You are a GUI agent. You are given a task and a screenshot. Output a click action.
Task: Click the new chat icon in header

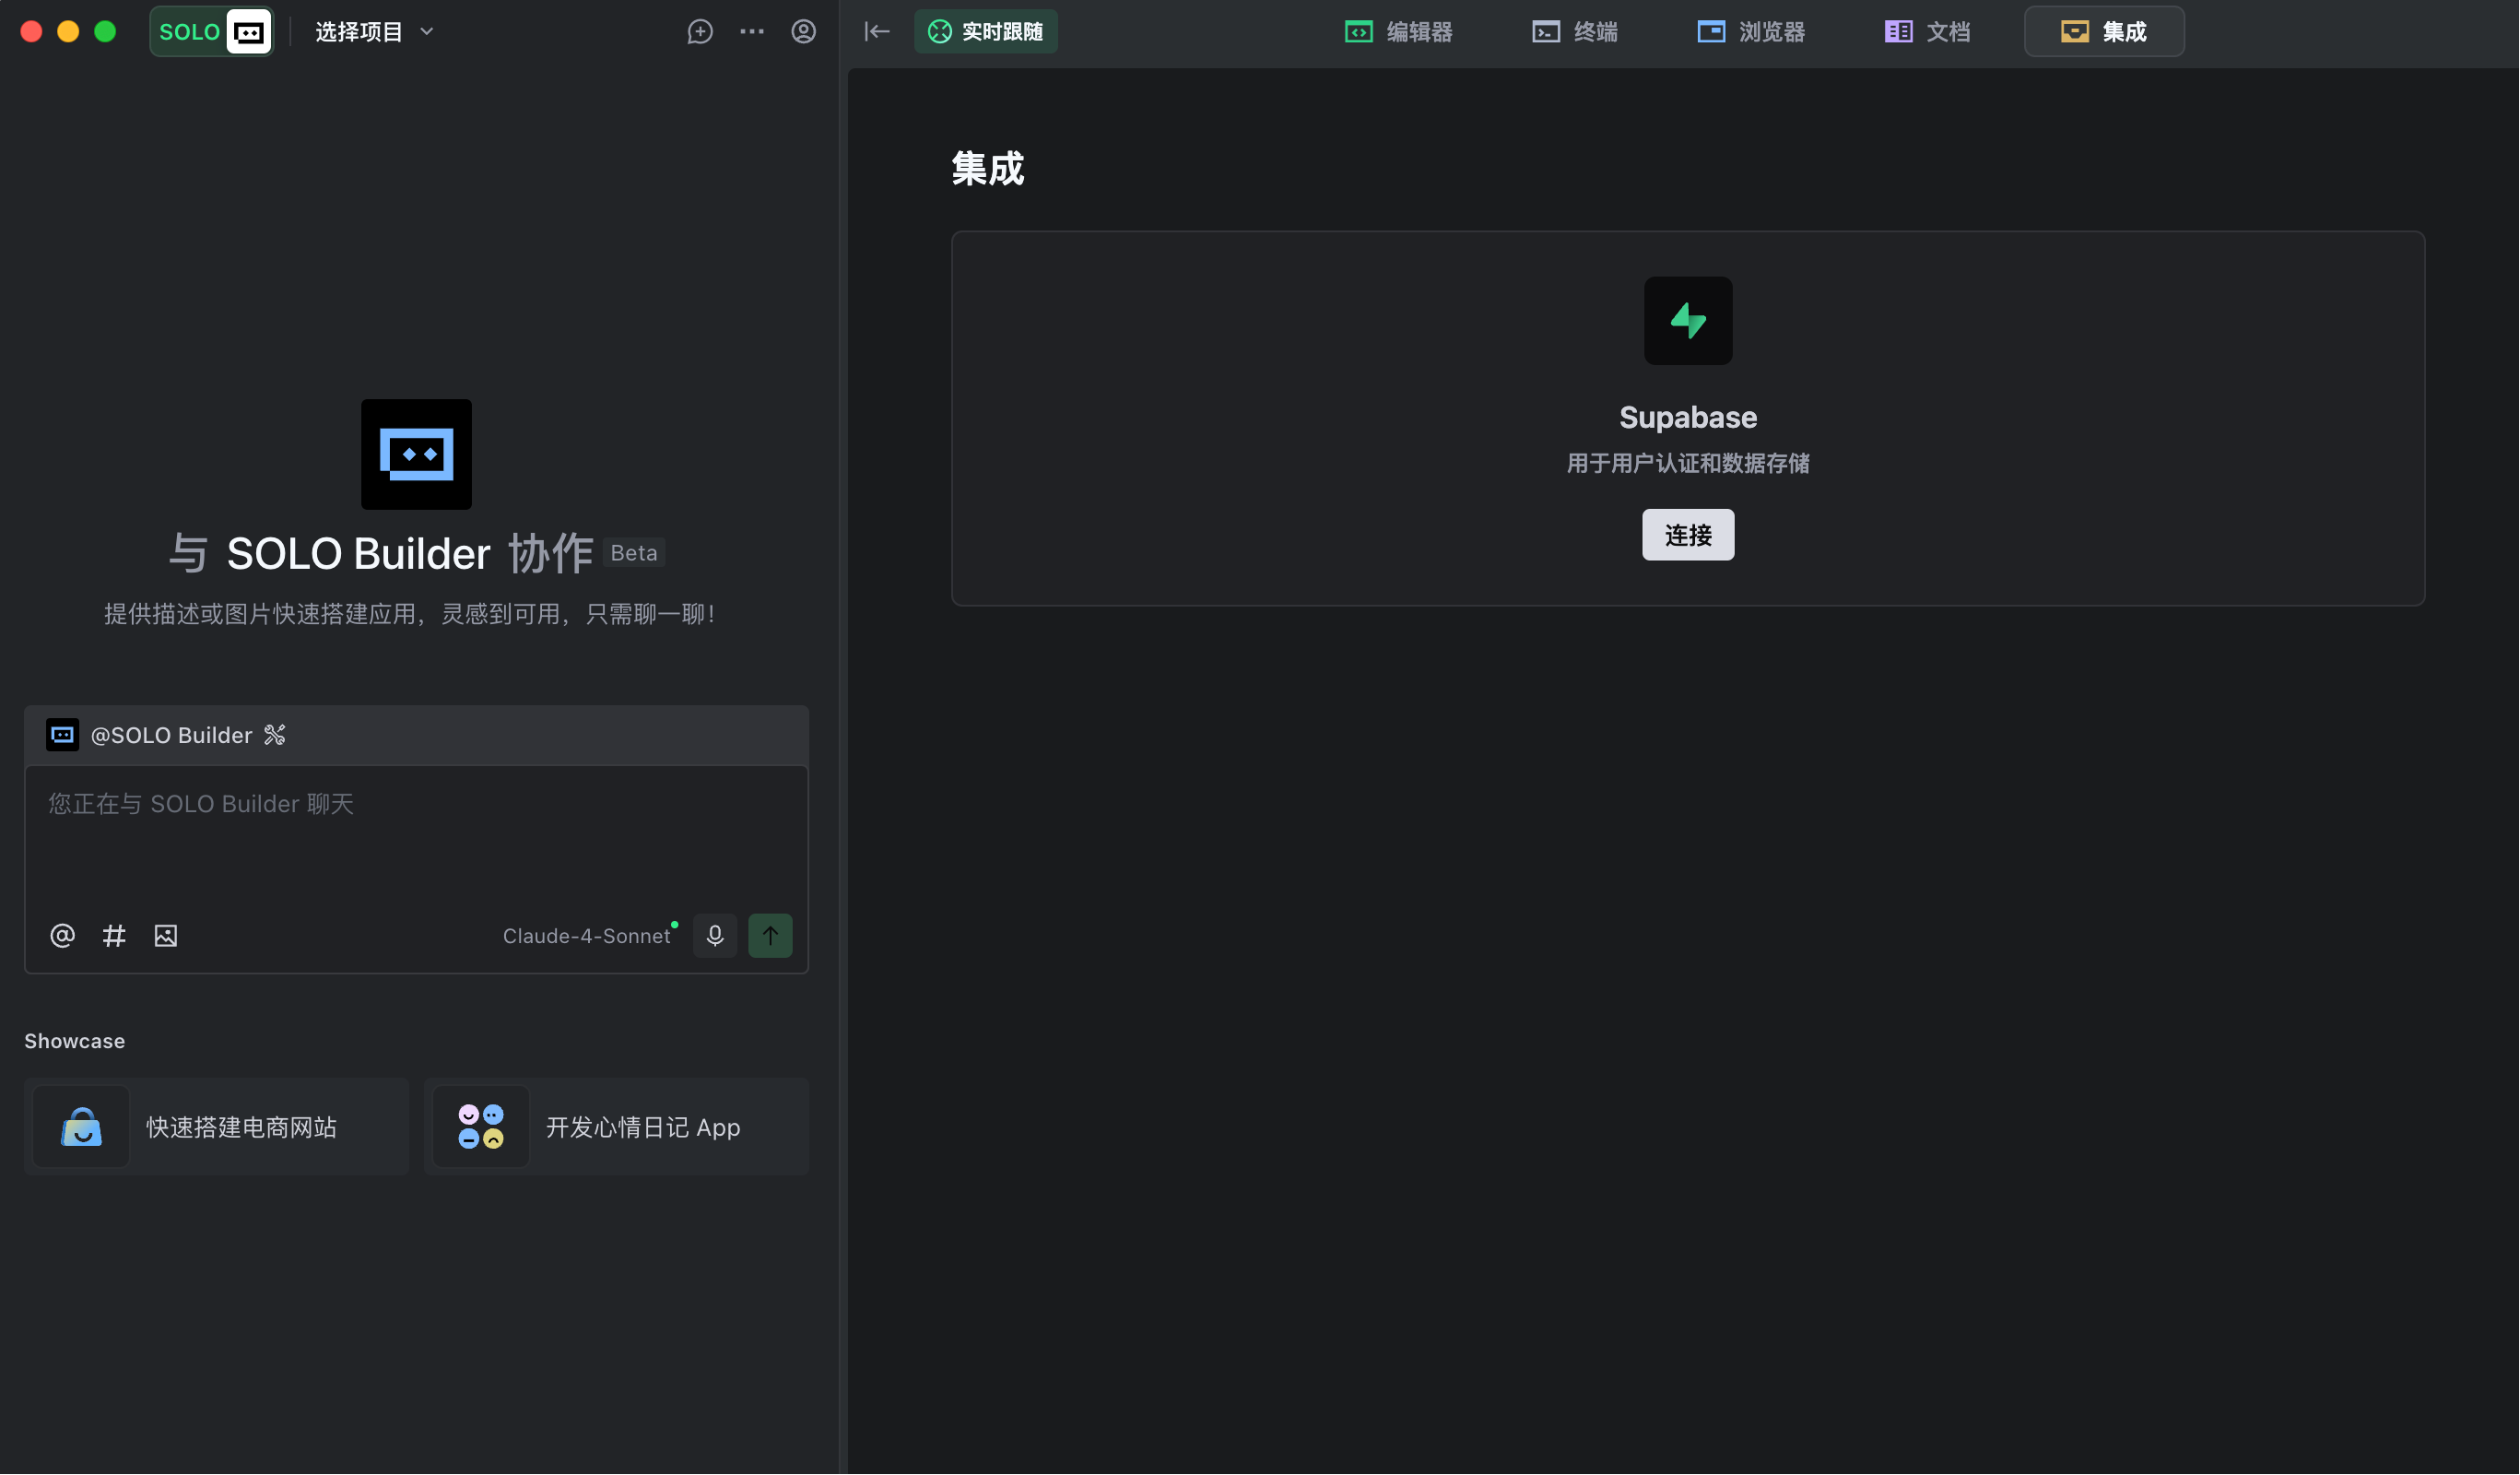pos(700,32)
